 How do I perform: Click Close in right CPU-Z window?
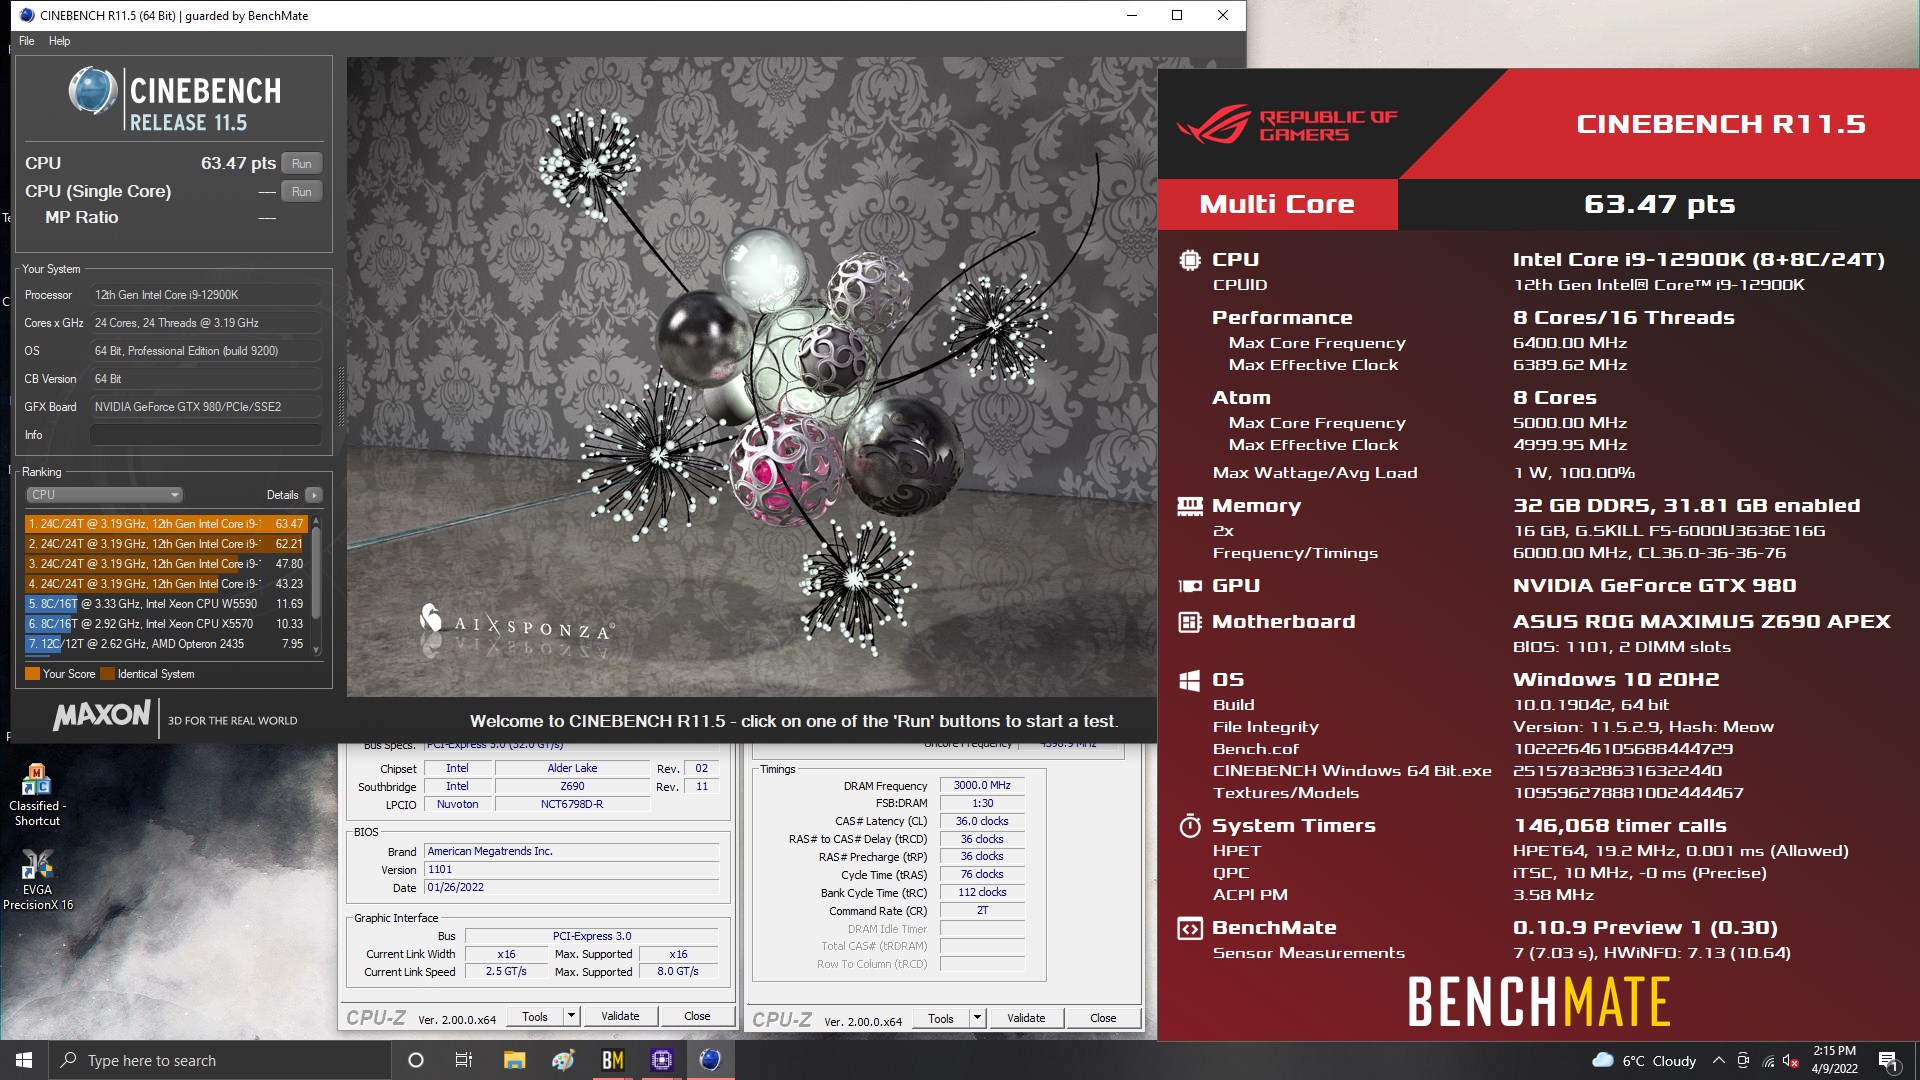[1103, 1019]
